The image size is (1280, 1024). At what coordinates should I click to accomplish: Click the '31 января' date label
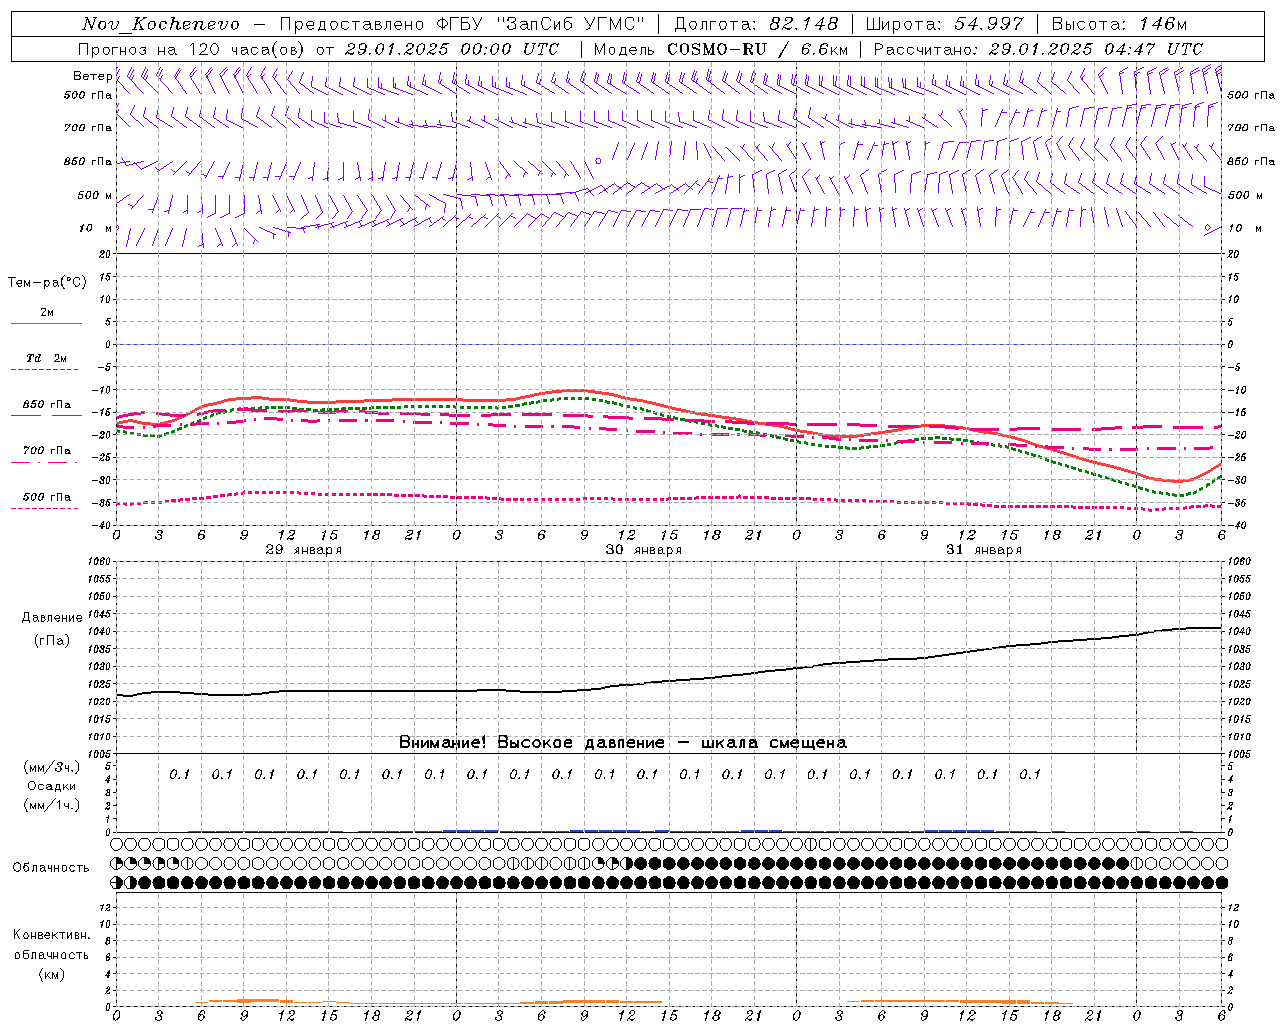click(x=983, y=550)
